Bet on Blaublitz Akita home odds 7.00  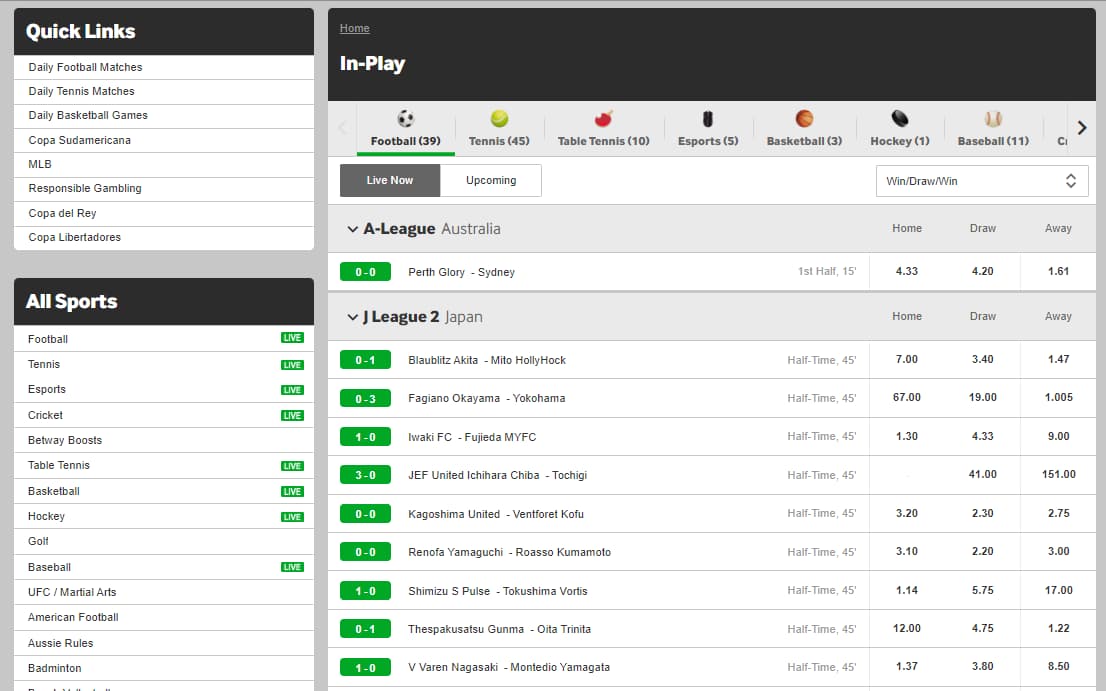(907, 360)
